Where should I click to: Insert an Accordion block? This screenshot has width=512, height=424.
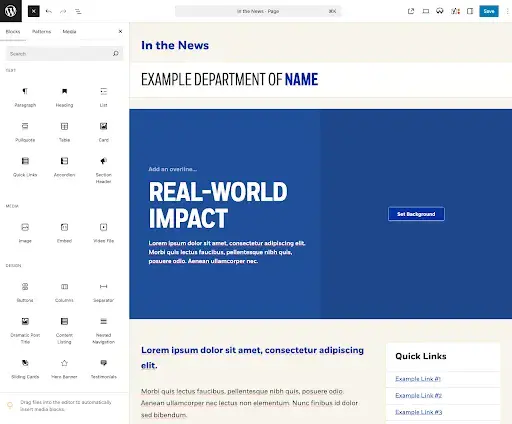(64, 167)
